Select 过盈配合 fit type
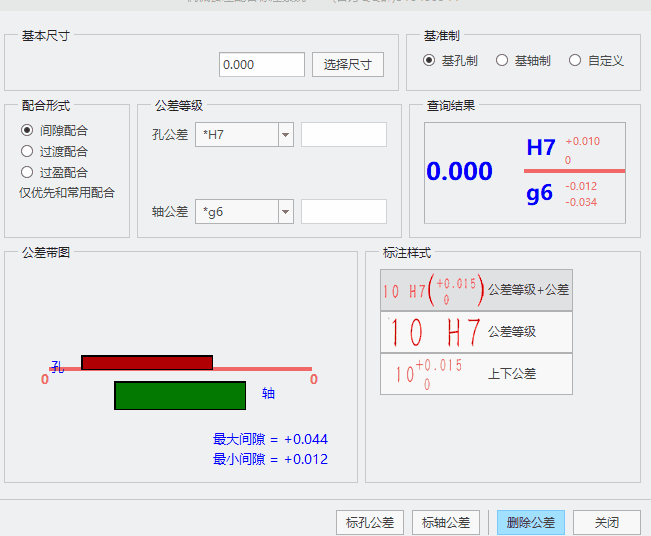The height and width of the screenshot is (536, 651). (x=27, y=172)
